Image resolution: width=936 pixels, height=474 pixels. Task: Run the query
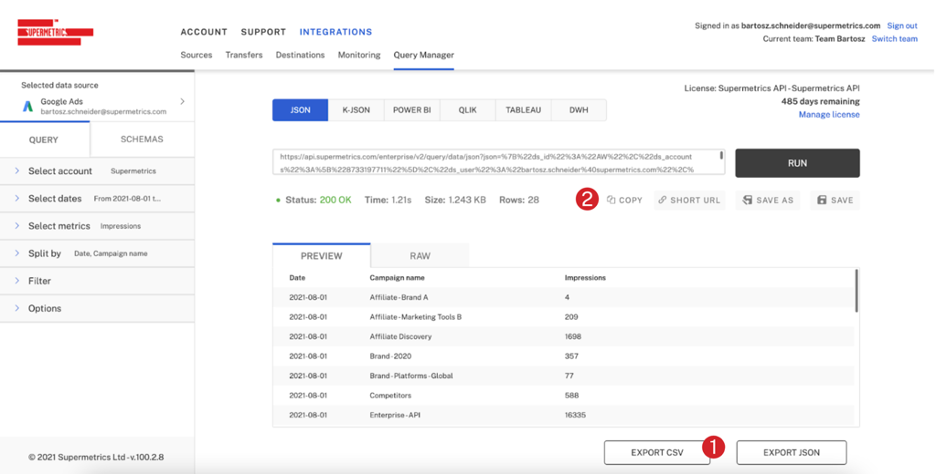pos(797,163)
